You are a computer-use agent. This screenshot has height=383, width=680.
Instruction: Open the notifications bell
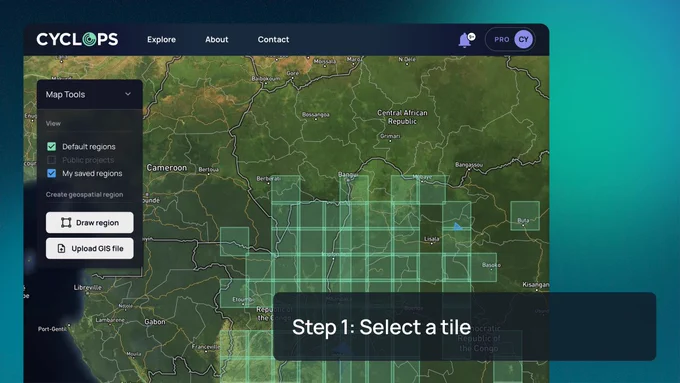coord(464,40)
